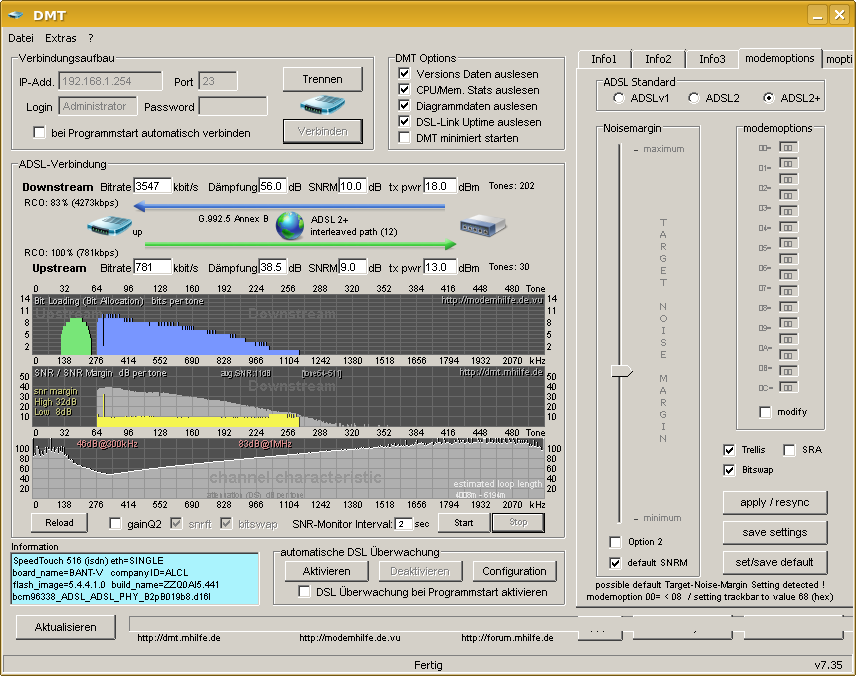Open the http://forum.mhilfe.de link

click(507, 638)
